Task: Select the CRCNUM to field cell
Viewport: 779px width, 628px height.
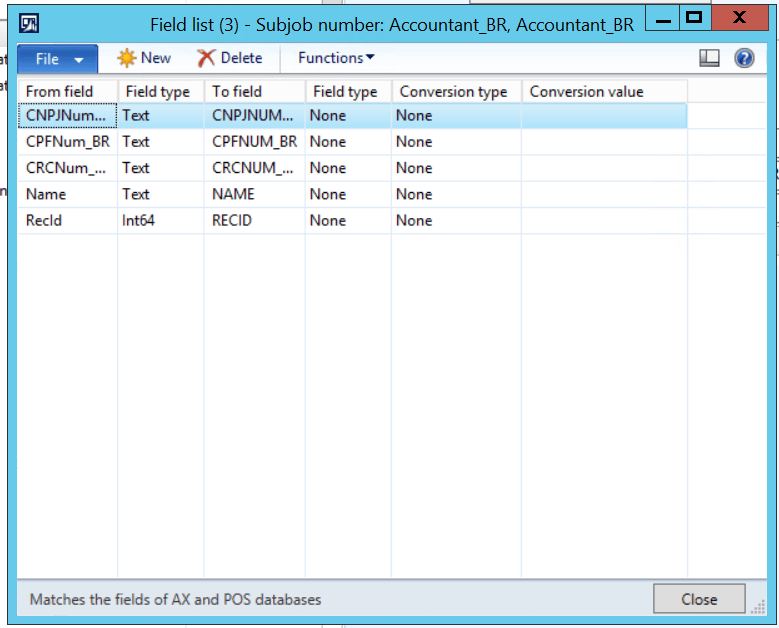Action: pos(254,168)
